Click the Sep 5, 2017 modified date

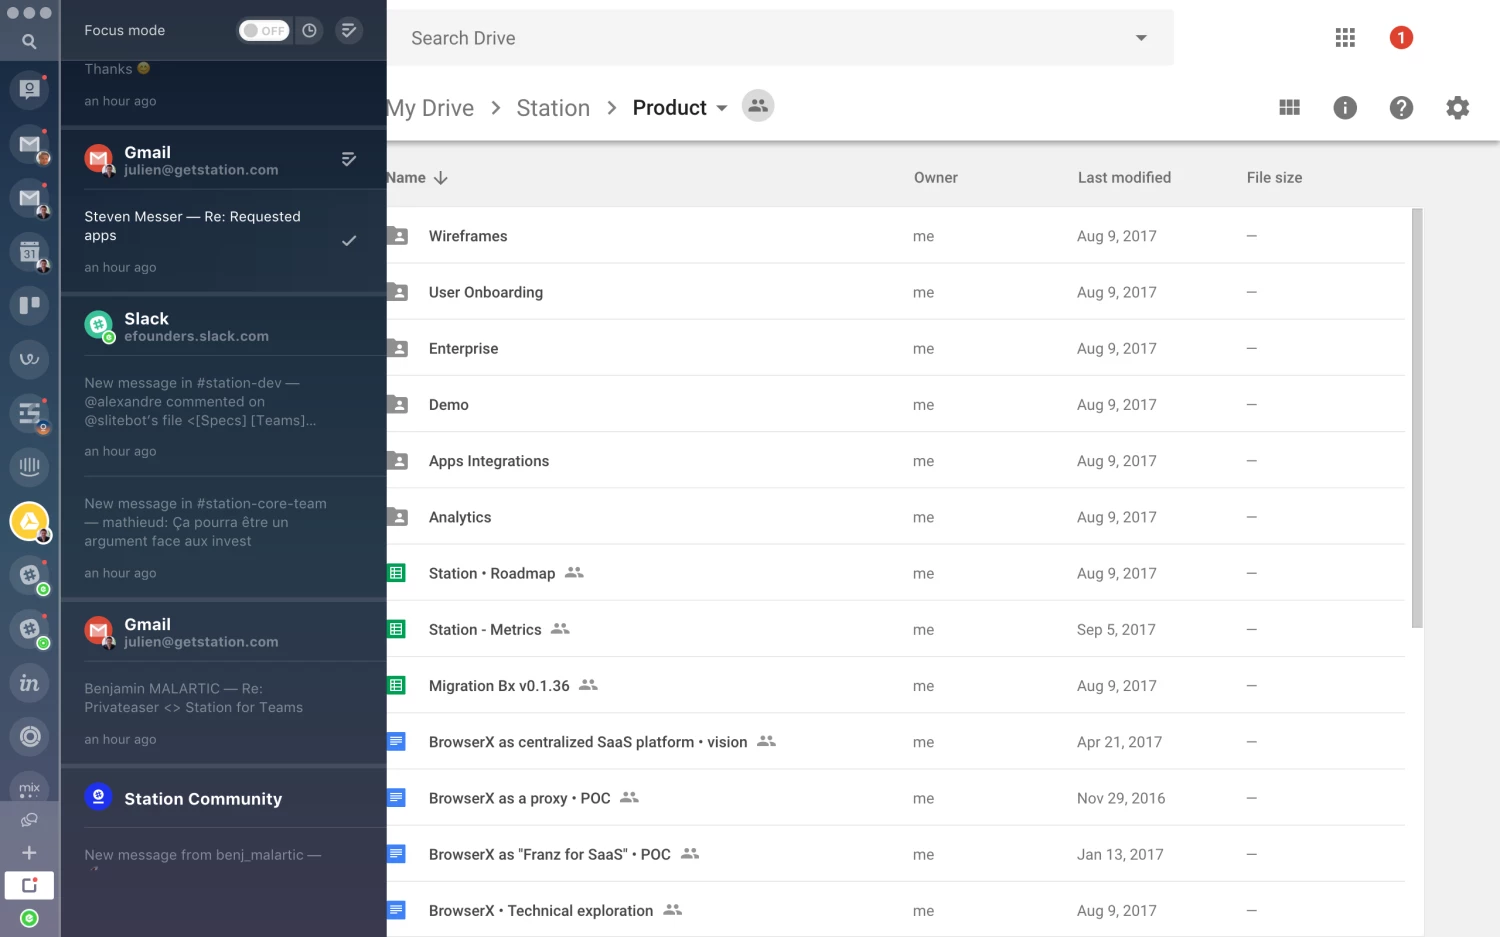coord(1116,629)
